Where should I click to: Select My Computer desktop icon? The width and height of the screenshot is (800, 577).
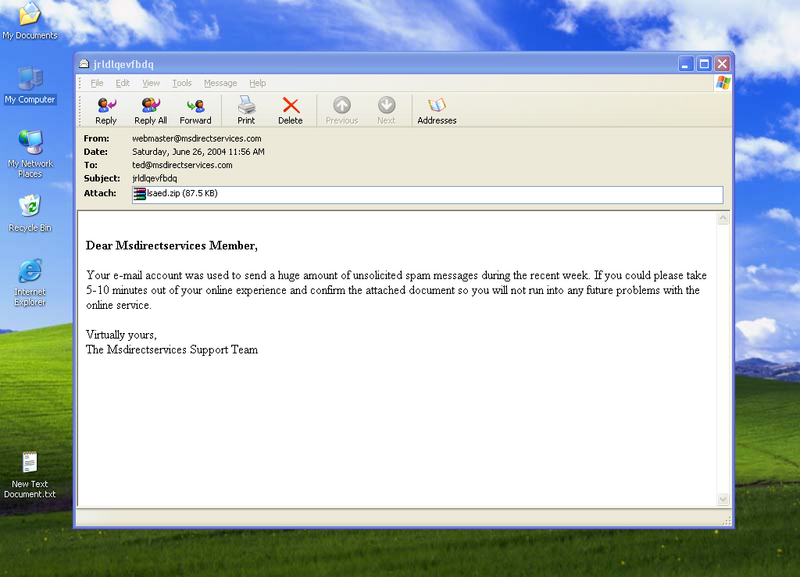30,86
